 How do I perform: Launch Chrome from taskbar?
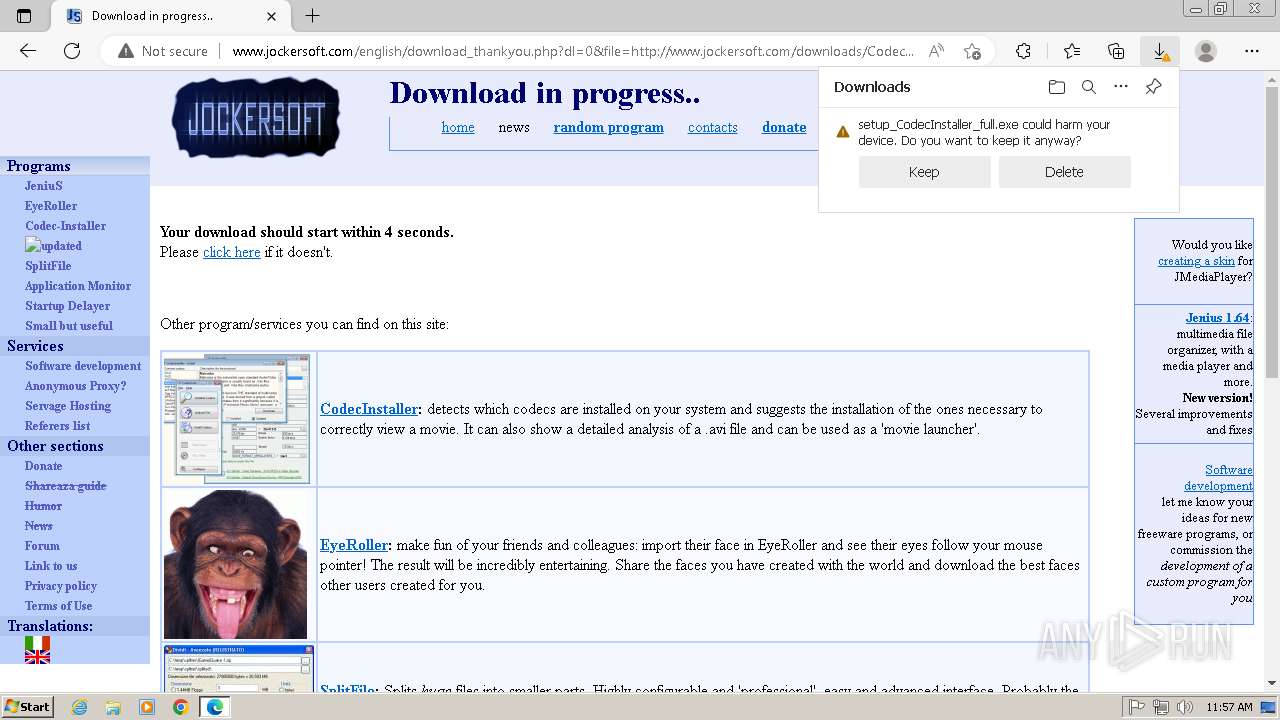(x=180, y=707)
